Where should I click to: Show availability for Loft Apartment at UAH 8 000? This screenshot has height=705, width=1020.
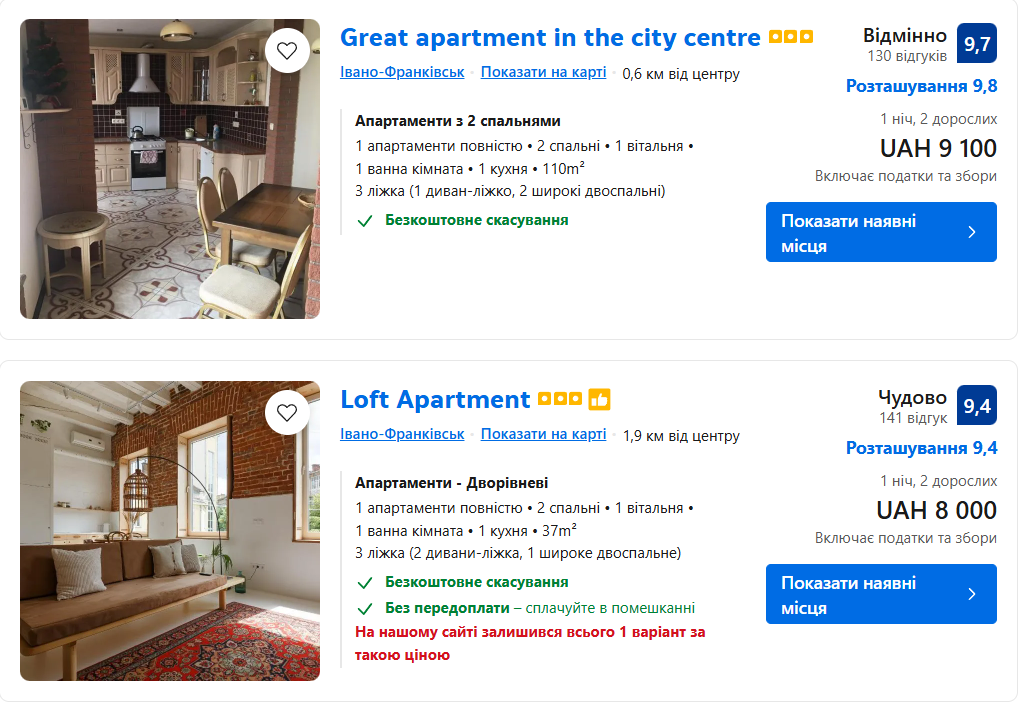click(x=881, y=595)
